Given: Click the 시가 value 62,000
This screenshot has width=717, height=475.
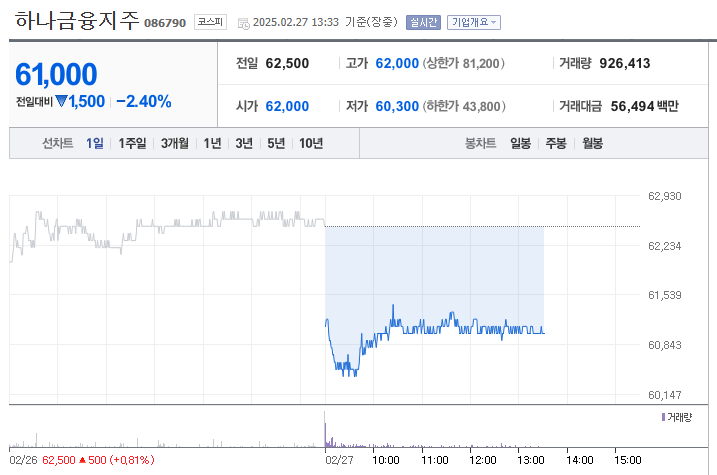Looking at the screenshot, I should pyautogui.click(x=287, y=106).
